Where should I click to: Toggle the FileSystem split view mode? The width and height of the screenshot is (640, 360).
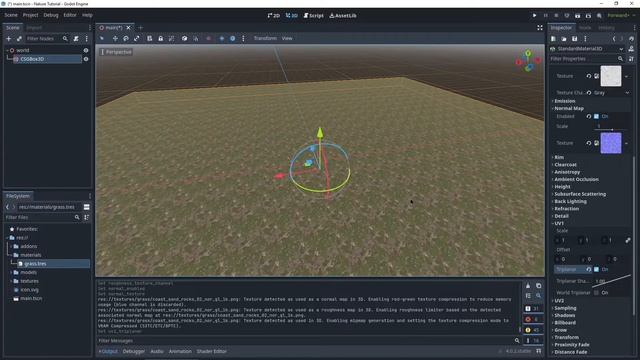coord(87,207)
